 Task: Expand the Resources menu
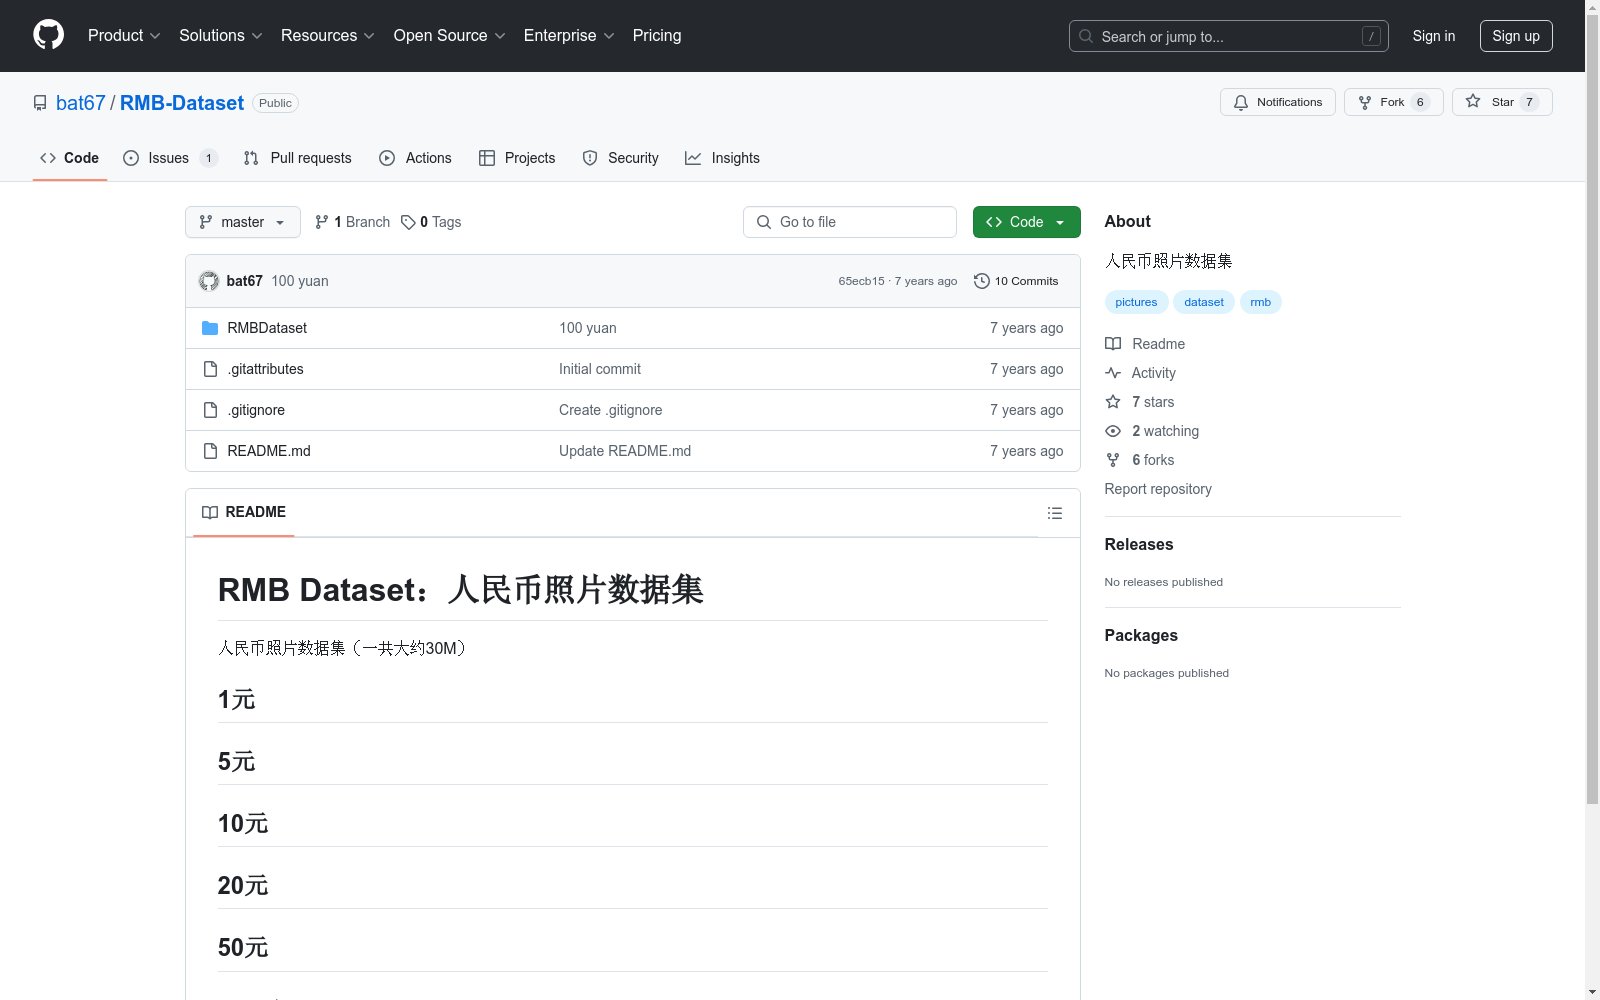click(x=328, y=35)
